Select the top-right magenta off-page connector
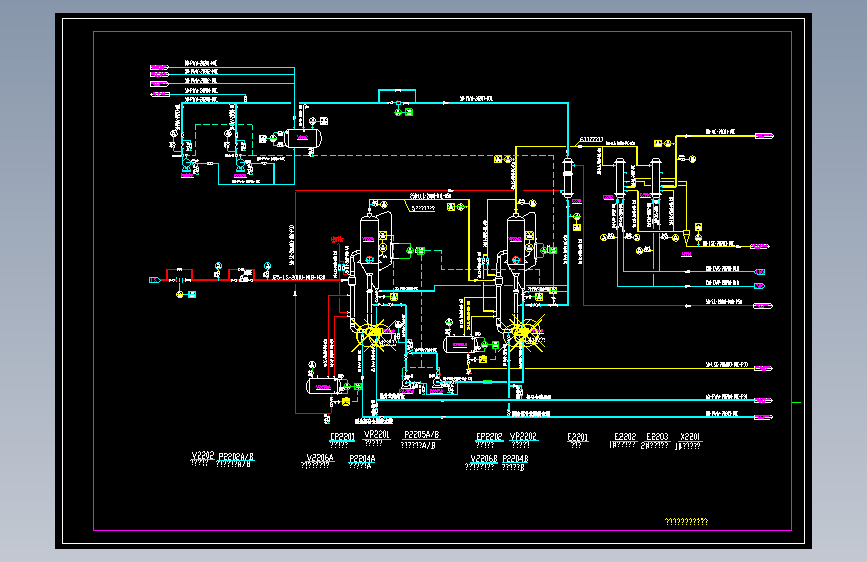 point(764,136)
